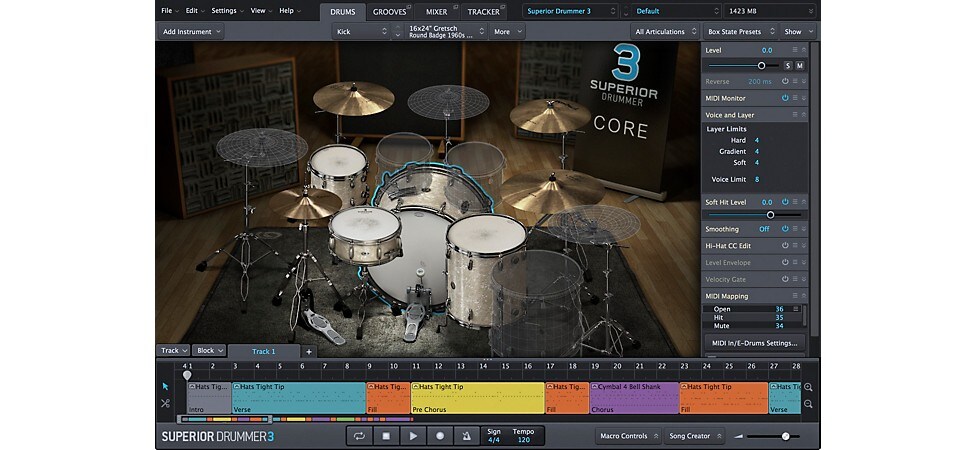Open the All Articulations dropdown
The image size is (976, 450).
coord(665,32)
